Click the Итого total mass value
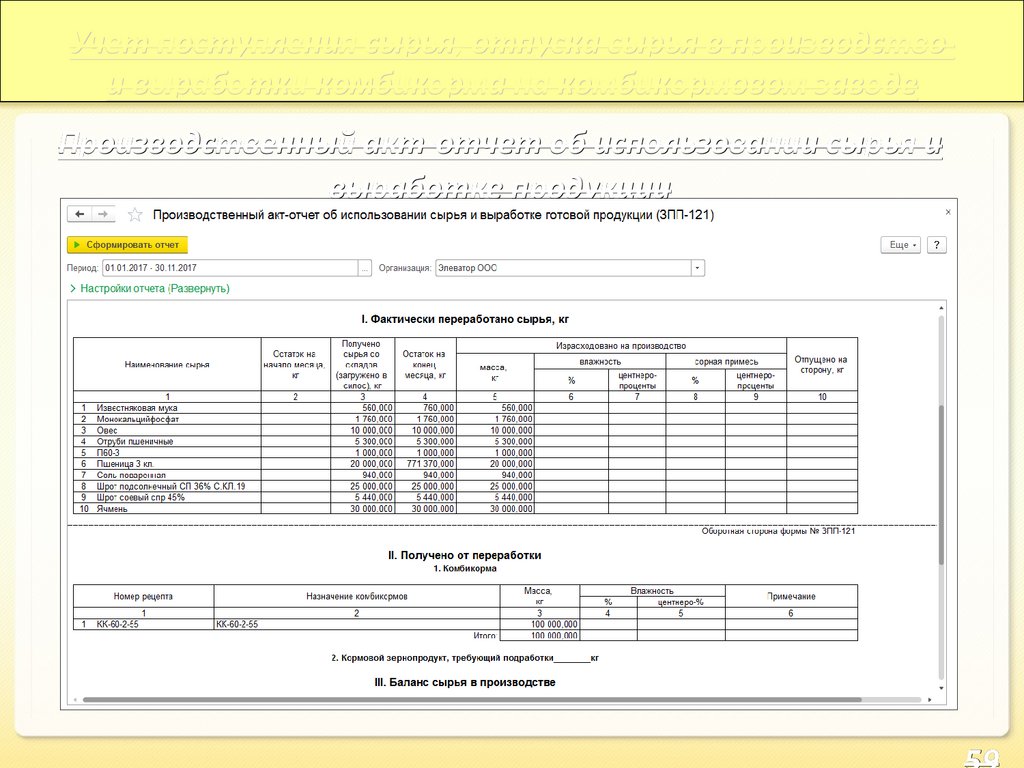The image size is (1024, 768). pos(539,635)
